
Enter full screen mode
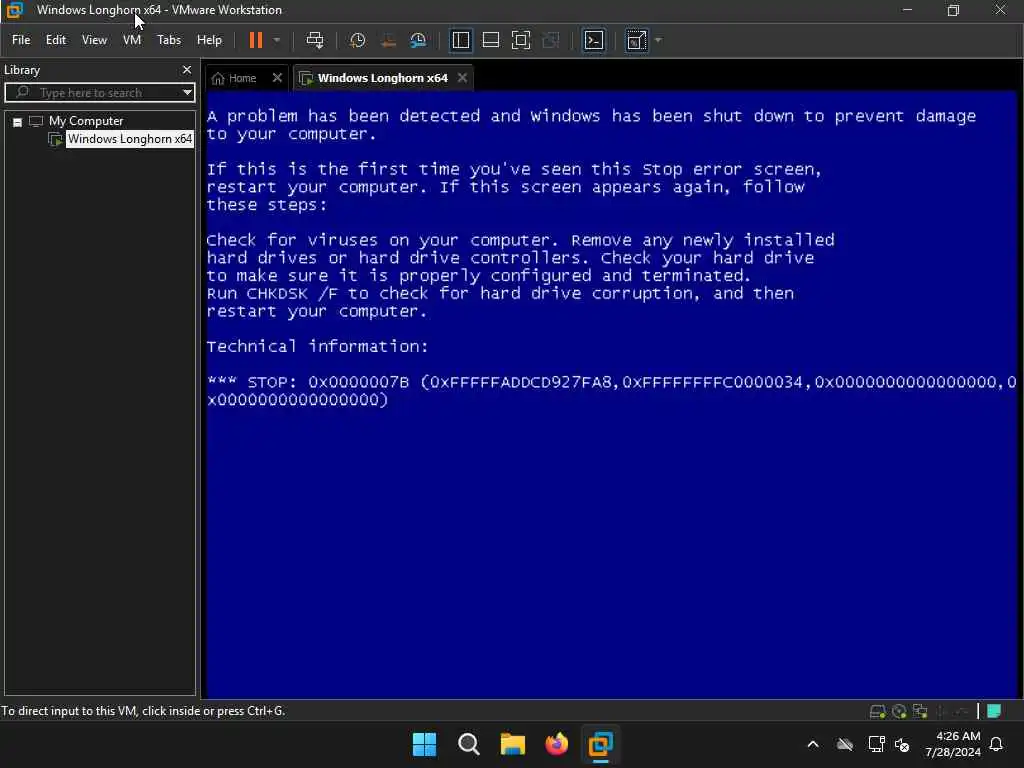(520, 40)
